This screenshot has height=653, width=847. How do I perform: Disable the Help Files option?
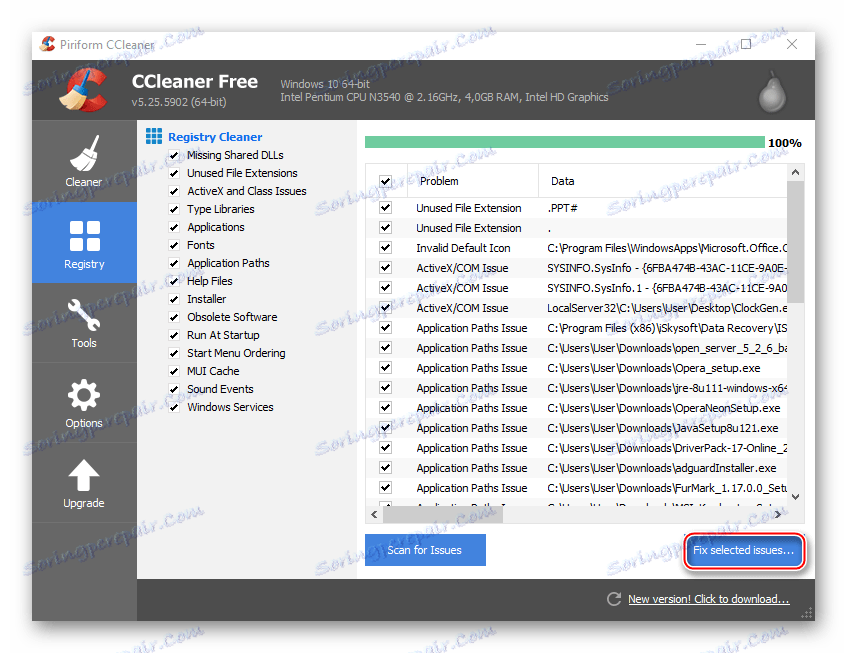174,281
